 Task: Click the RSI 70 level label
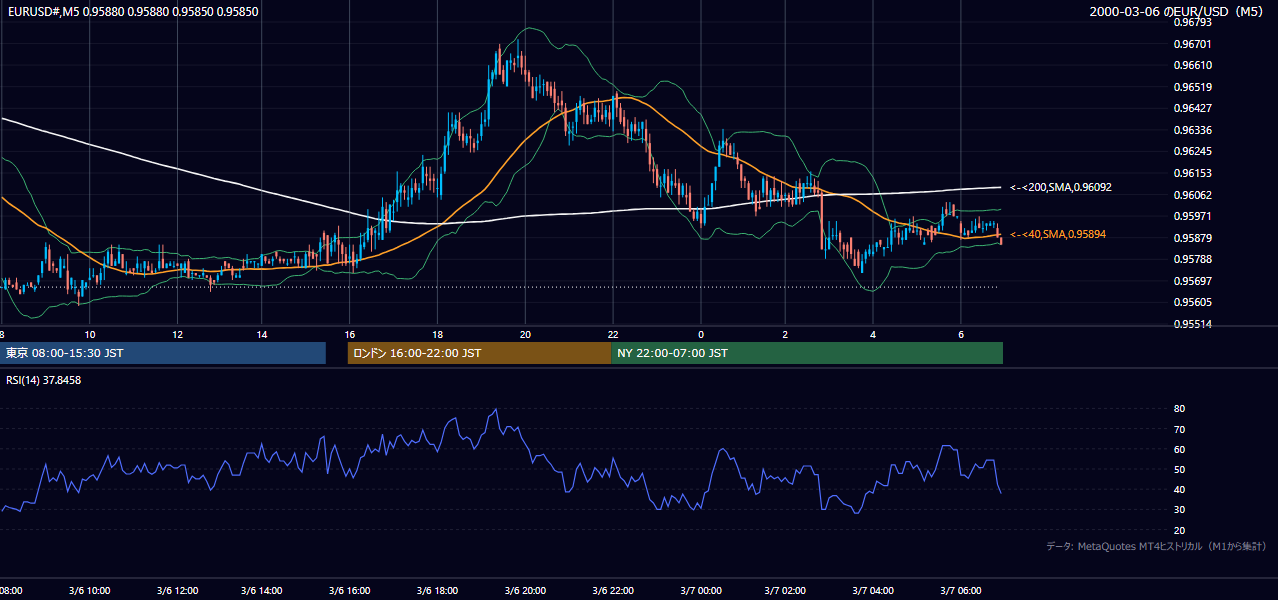pyautogui.click(x=1179, y=429)
